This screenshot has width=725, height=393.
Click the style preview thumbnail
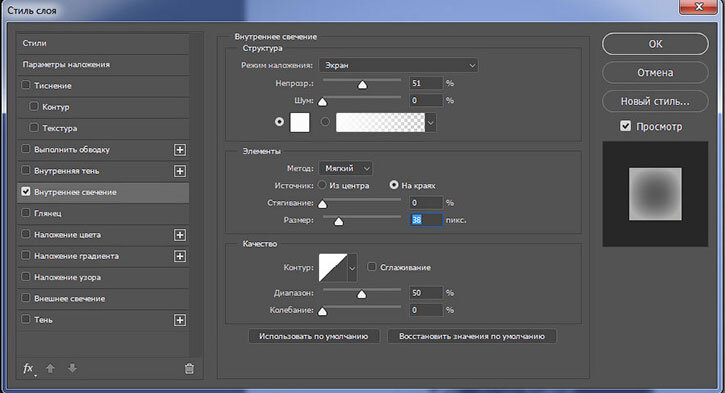coord(655,194)
